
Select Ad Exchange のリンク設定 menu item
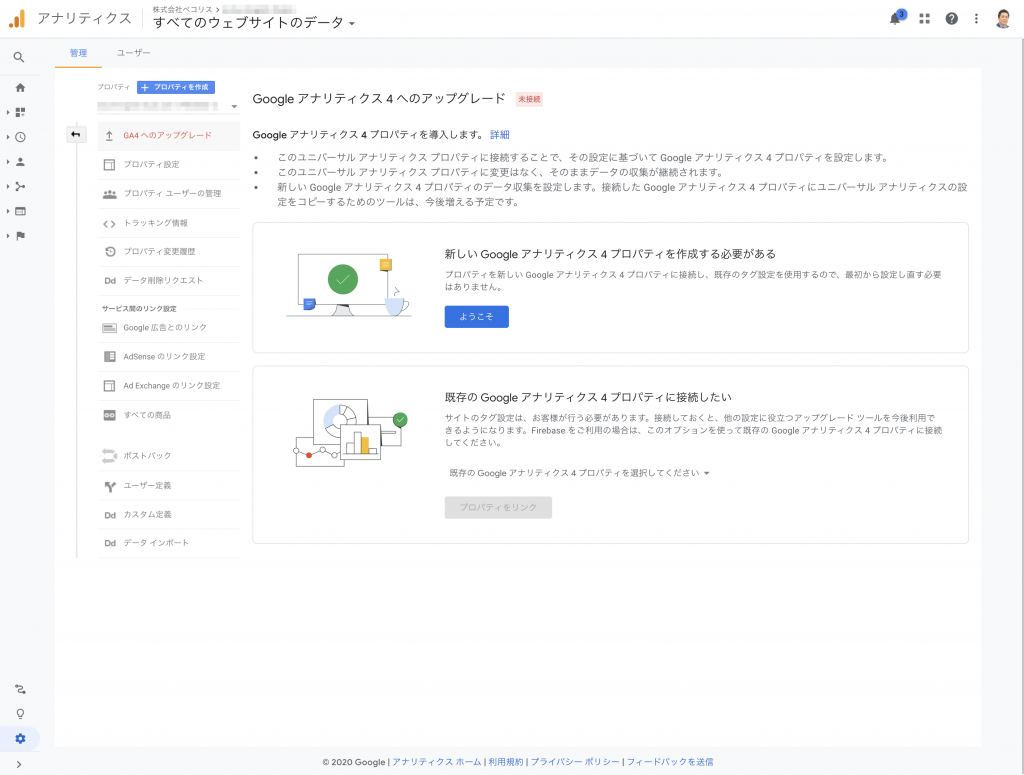169,386
